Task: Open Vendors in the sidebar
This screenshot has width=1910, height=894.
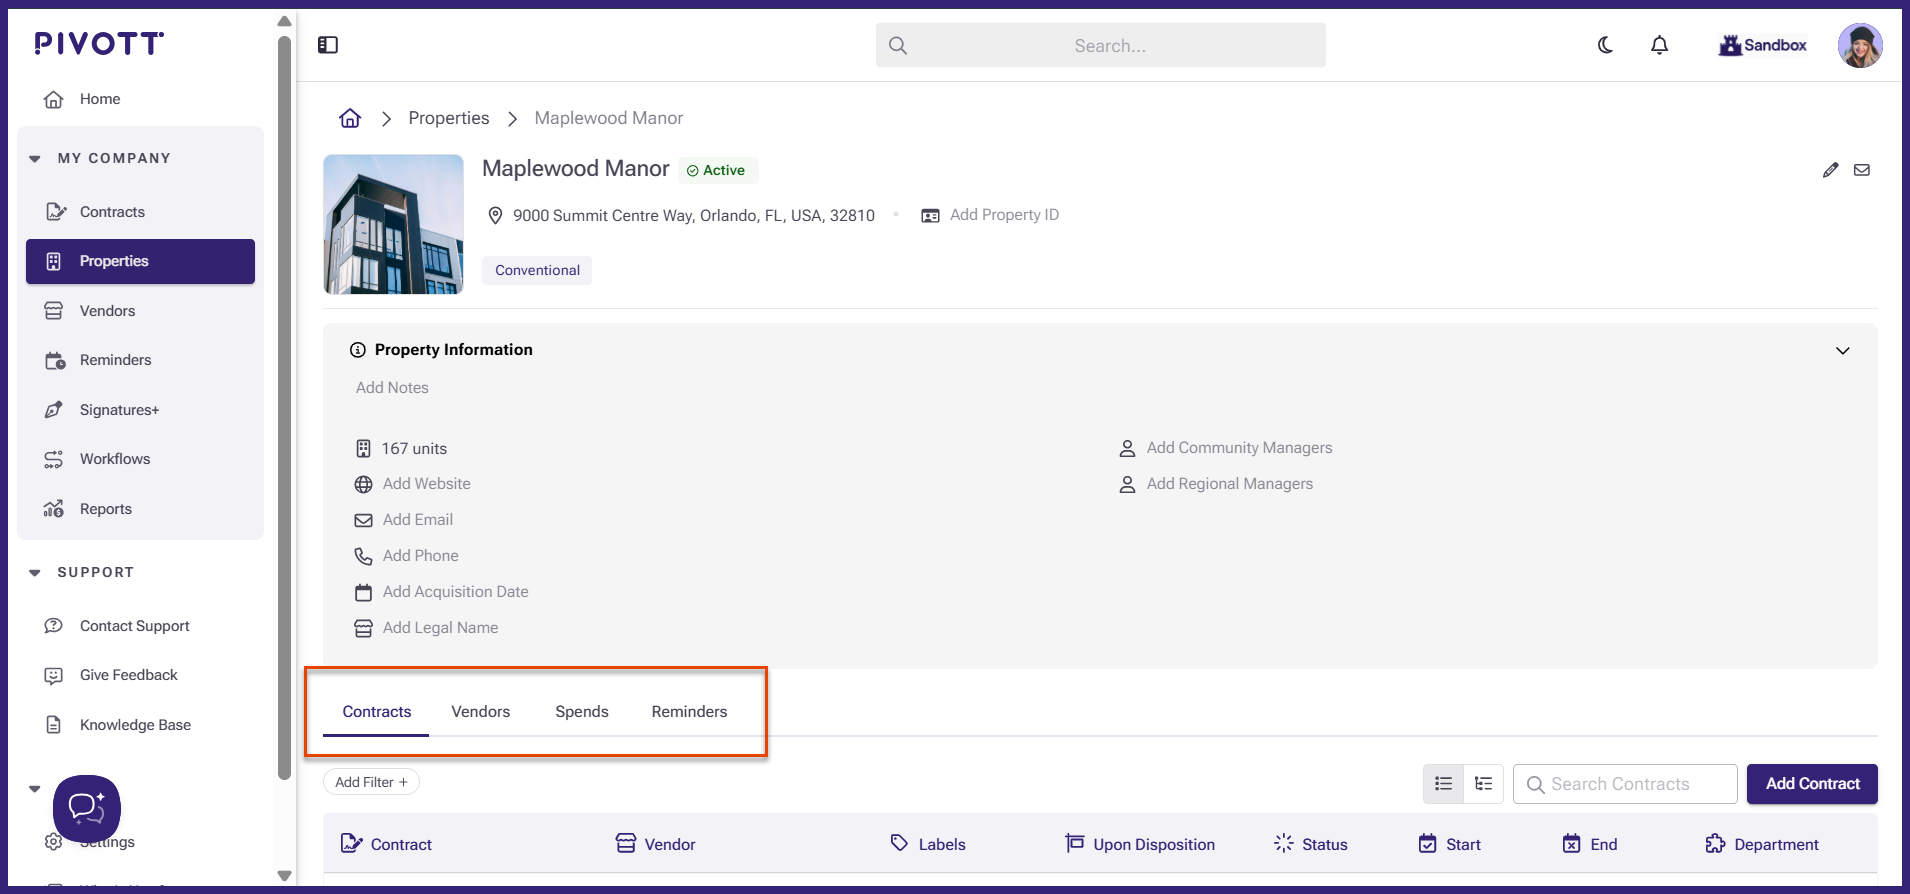Action: coord(140,311)
